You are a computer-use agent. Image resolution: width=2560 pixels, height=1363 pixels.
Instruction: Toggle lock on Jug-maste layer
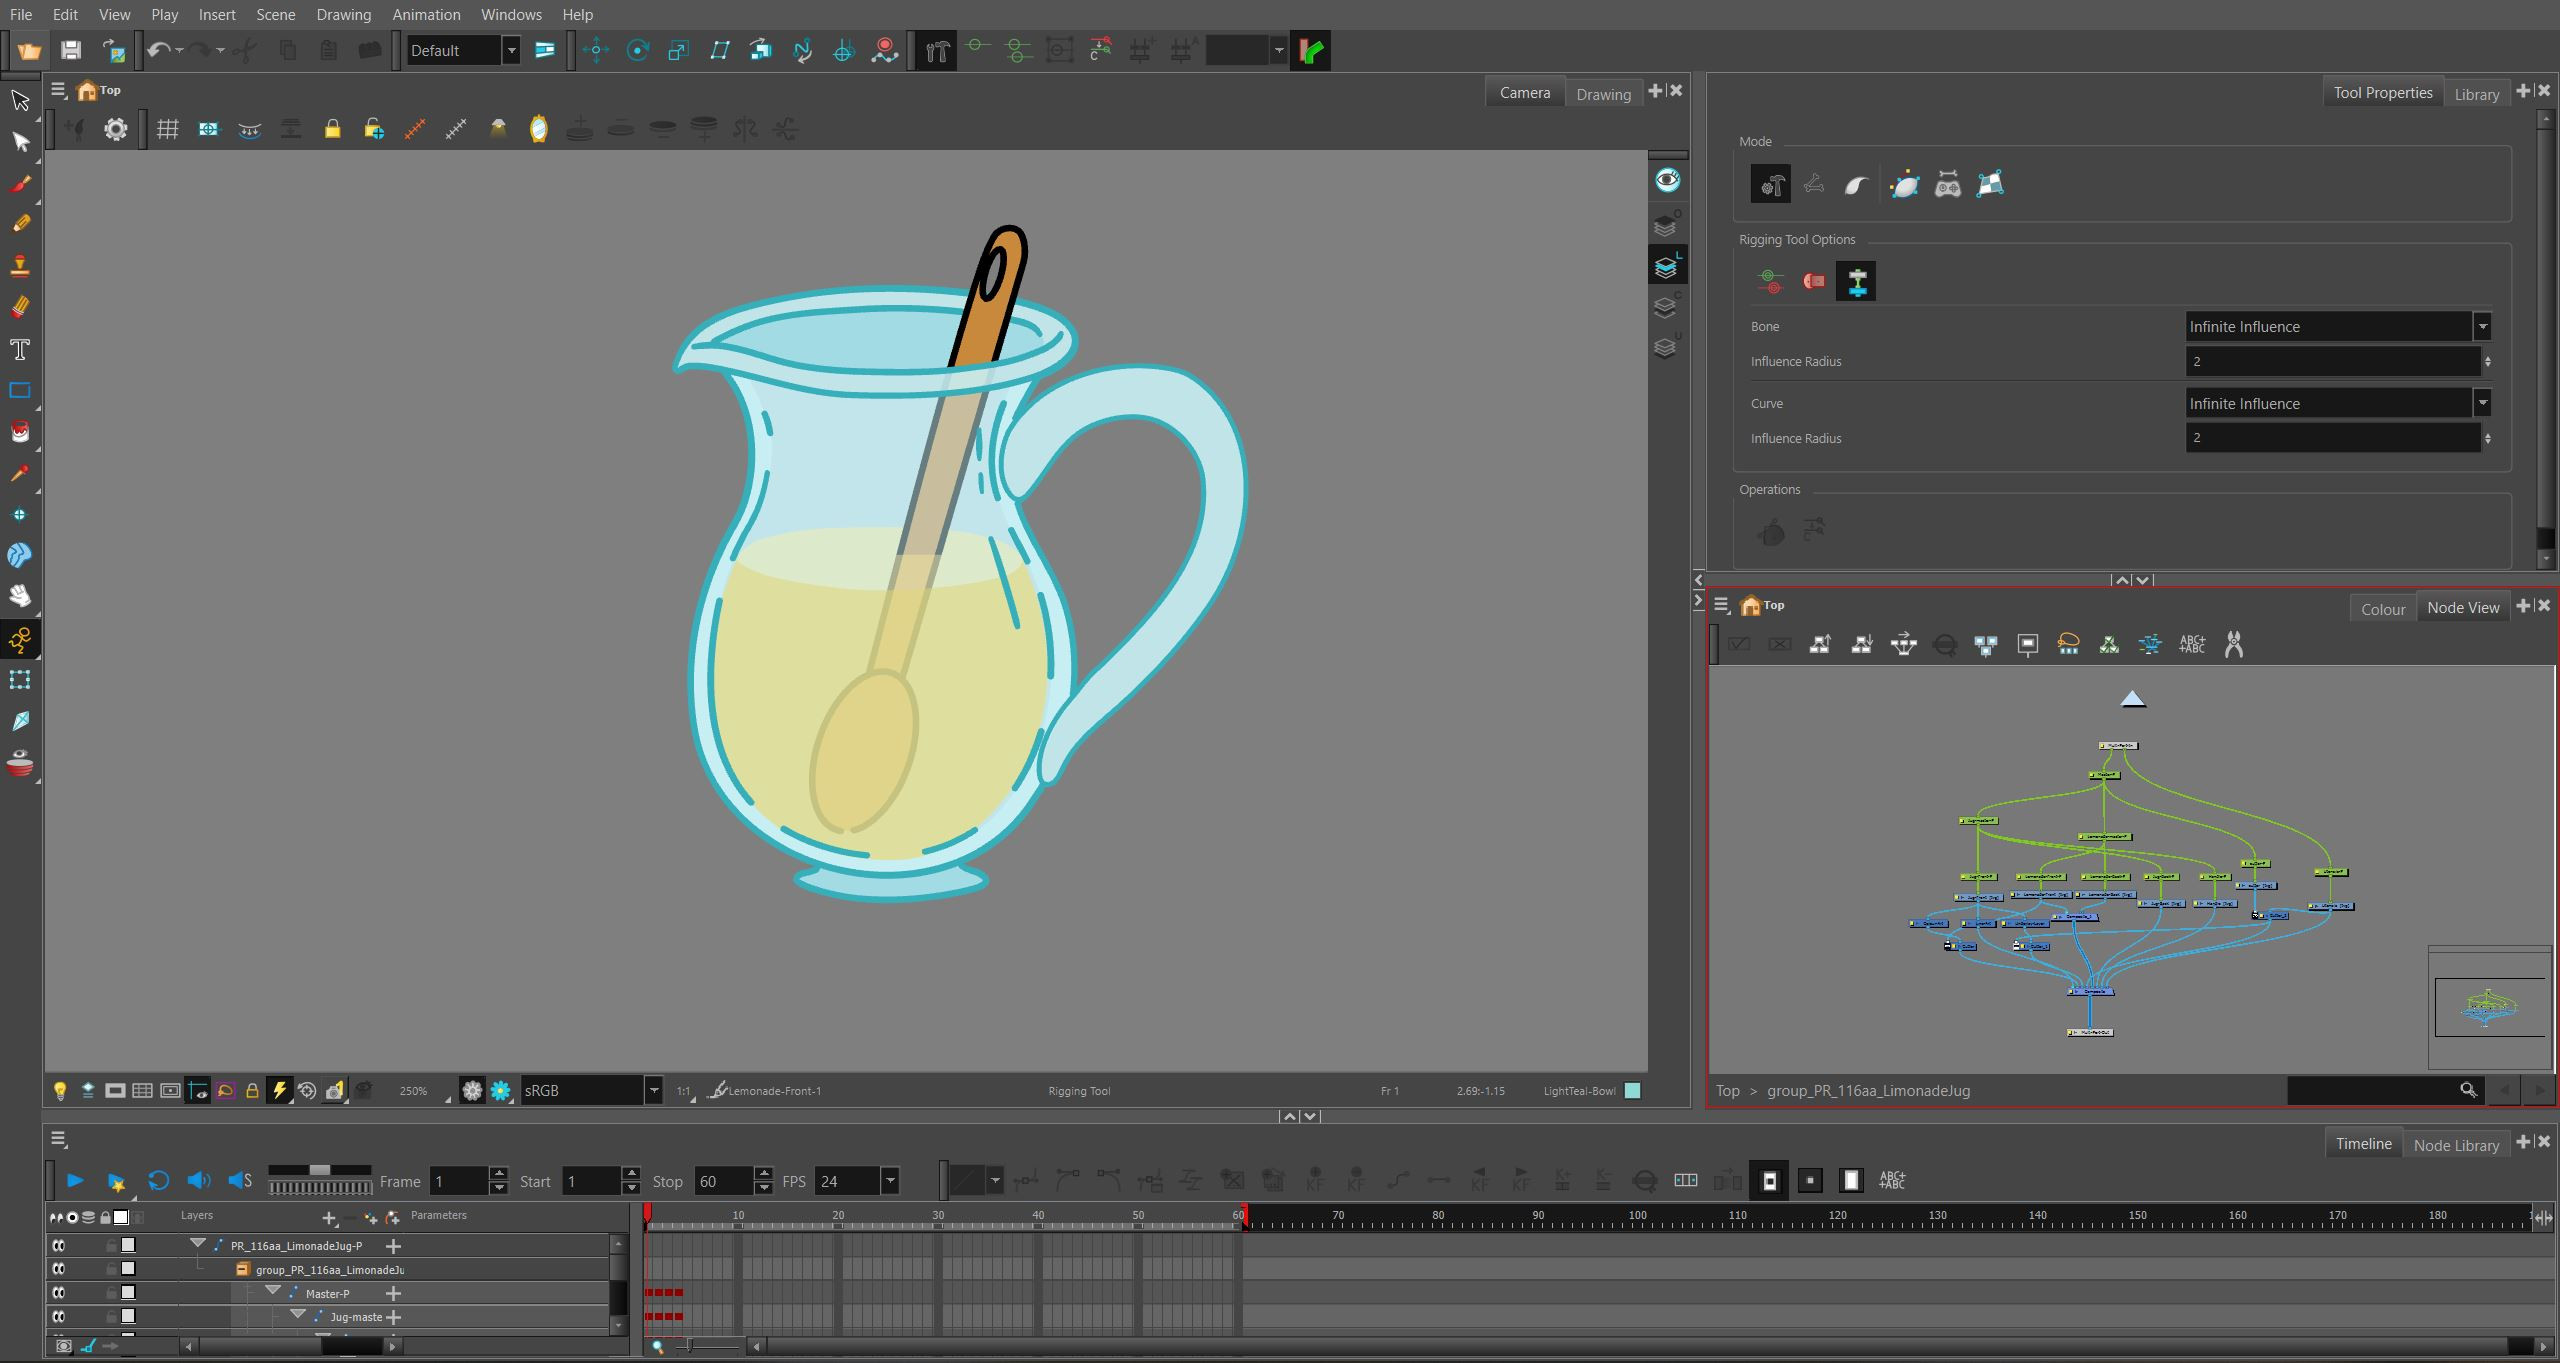[x=110, y=1317]
